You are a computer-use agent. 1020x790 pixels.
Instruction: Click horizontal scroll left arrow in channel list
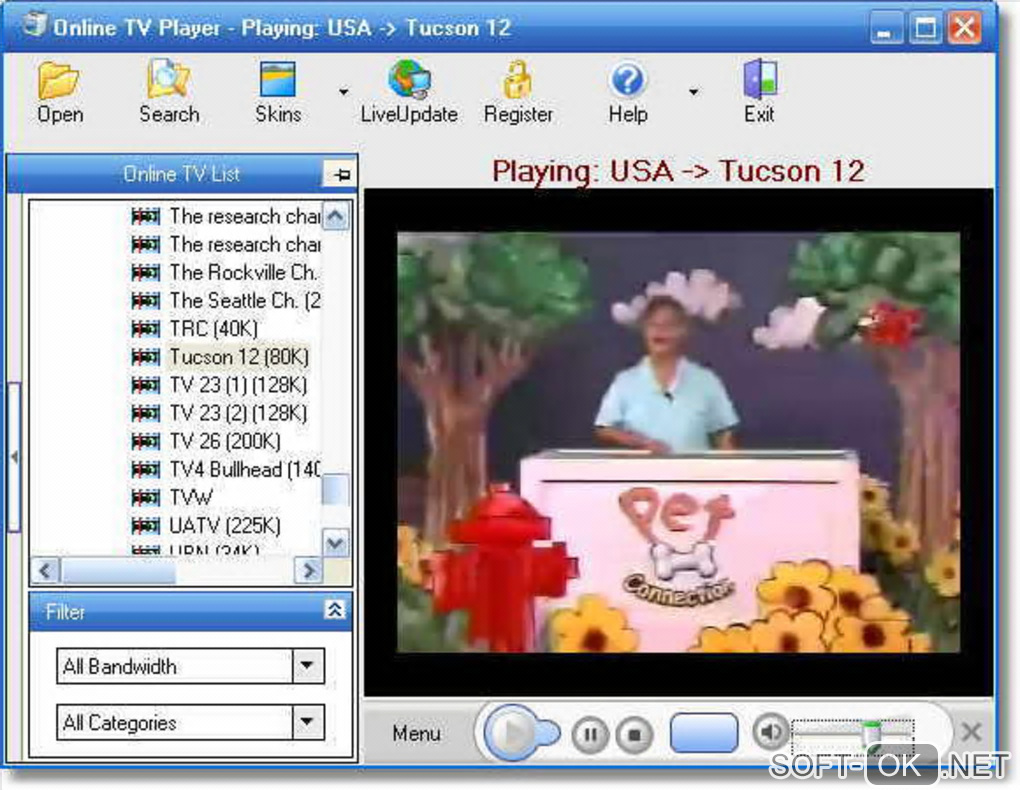45,571
